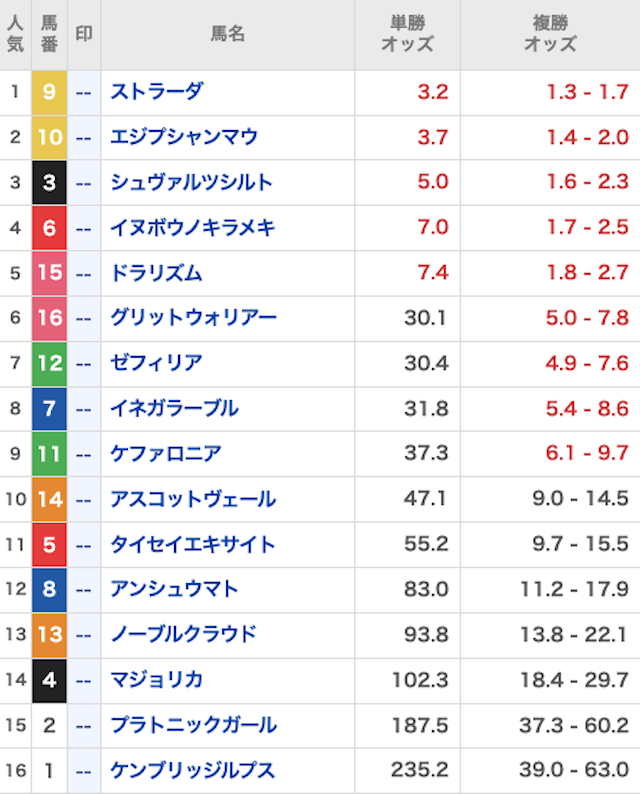
Task: Click the yellow number 9 badge
Action: [x=49, y=92]
